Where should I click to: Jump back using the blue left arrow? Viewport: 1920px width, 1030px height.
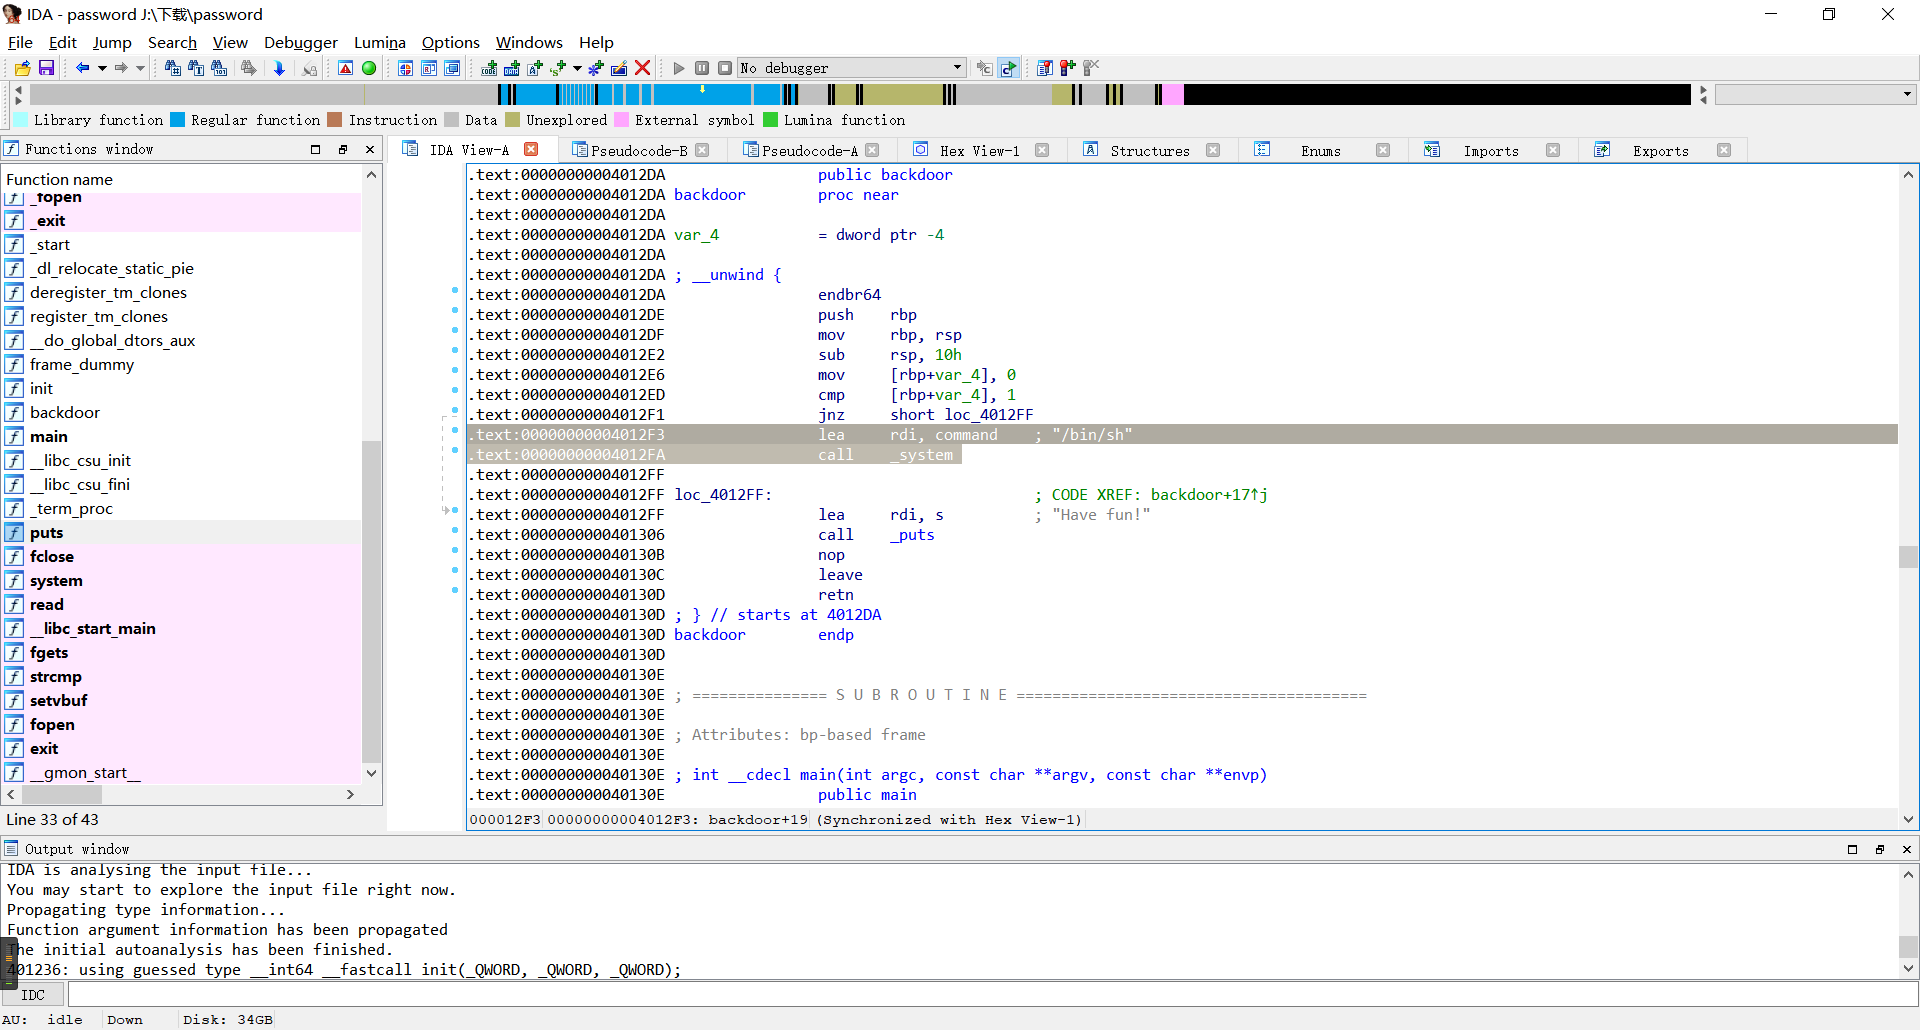(x=82, y=68)
